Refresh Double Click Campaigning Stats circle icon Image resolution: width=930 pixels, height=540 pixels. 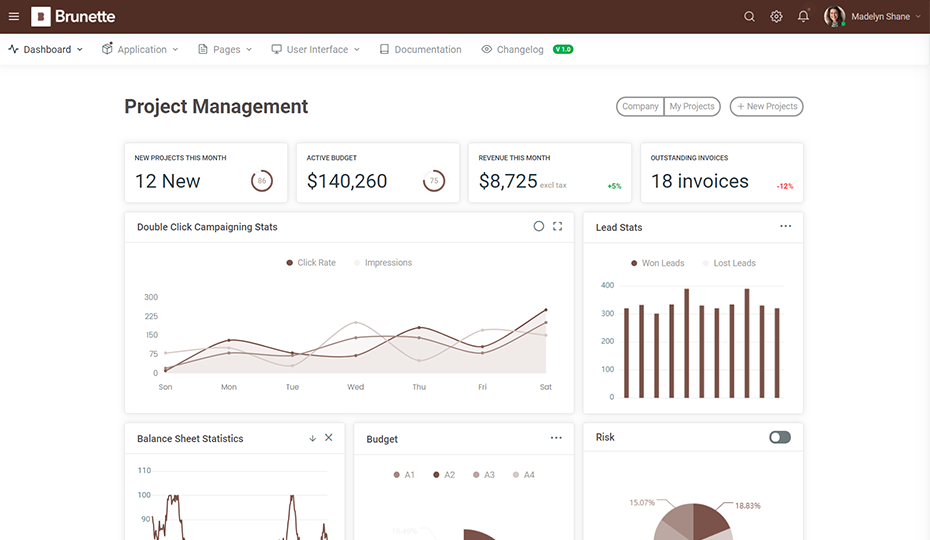pos(539,226)
